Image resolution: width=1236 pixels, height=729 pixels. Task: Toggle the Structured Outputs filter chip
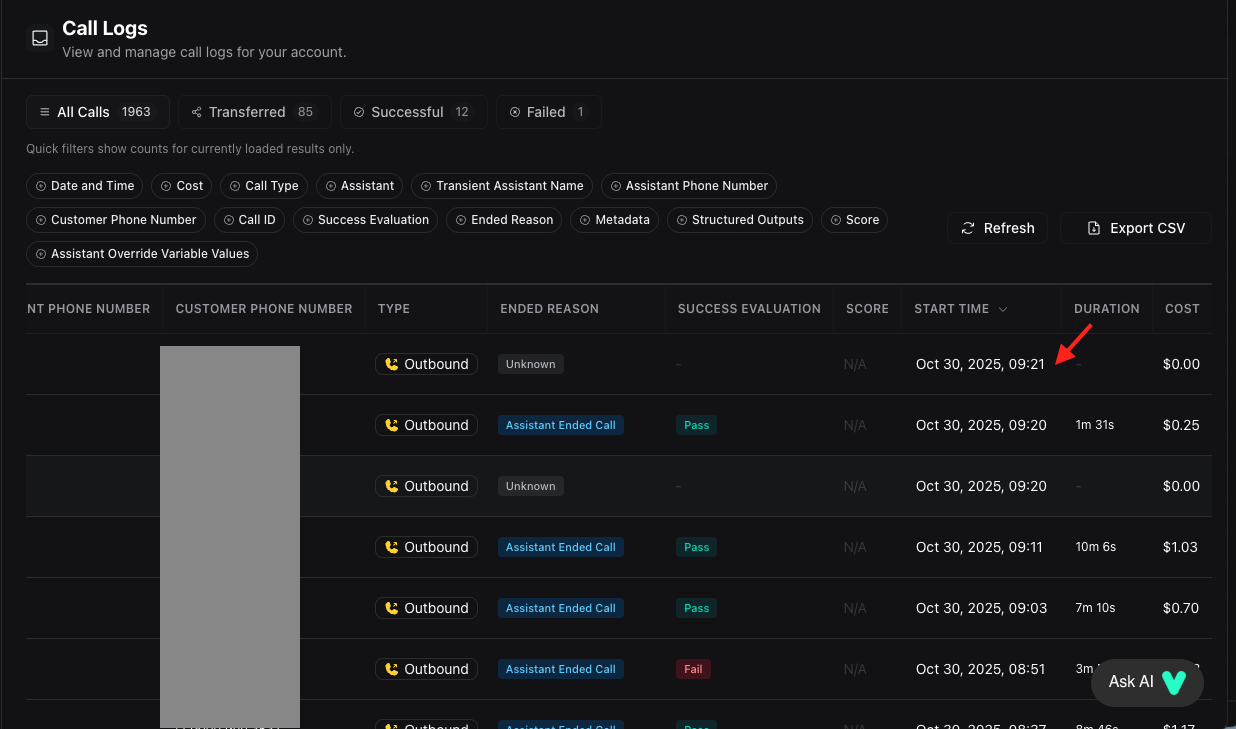(x=740, y=219)
